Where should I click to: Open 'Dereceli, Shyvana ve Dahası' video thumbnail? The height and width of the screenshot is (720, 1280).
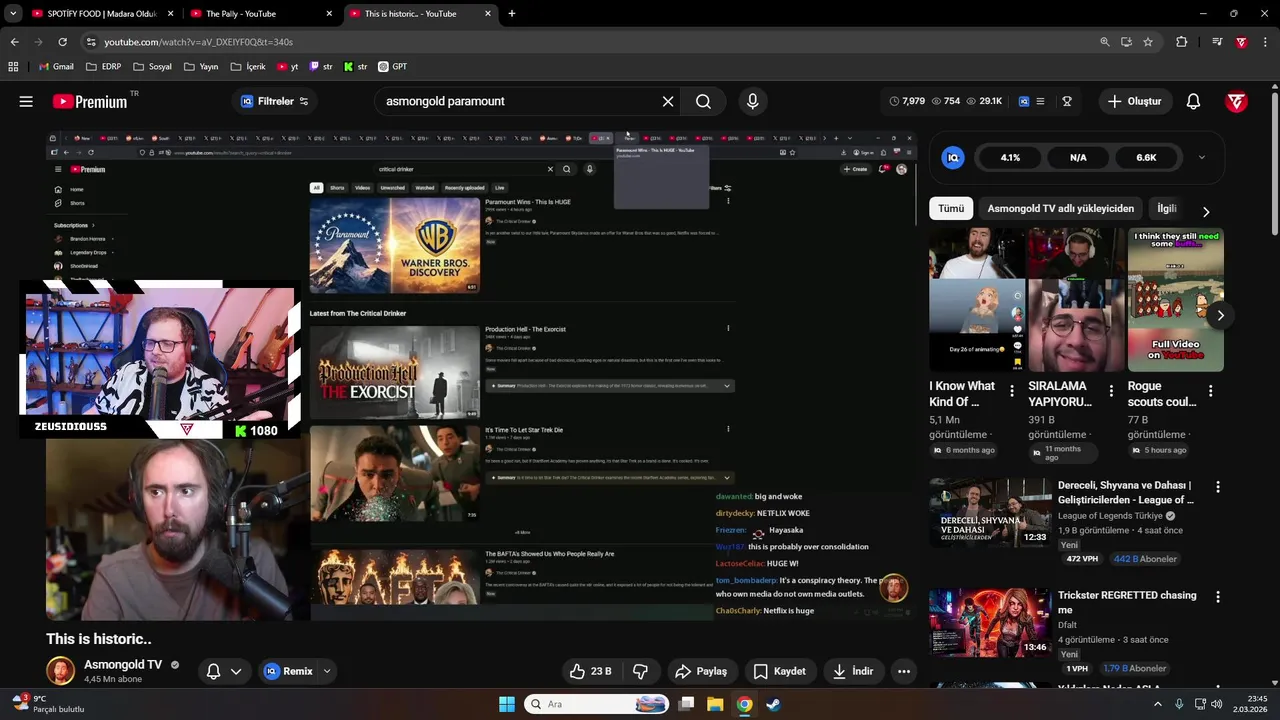(x=990, y=513)
